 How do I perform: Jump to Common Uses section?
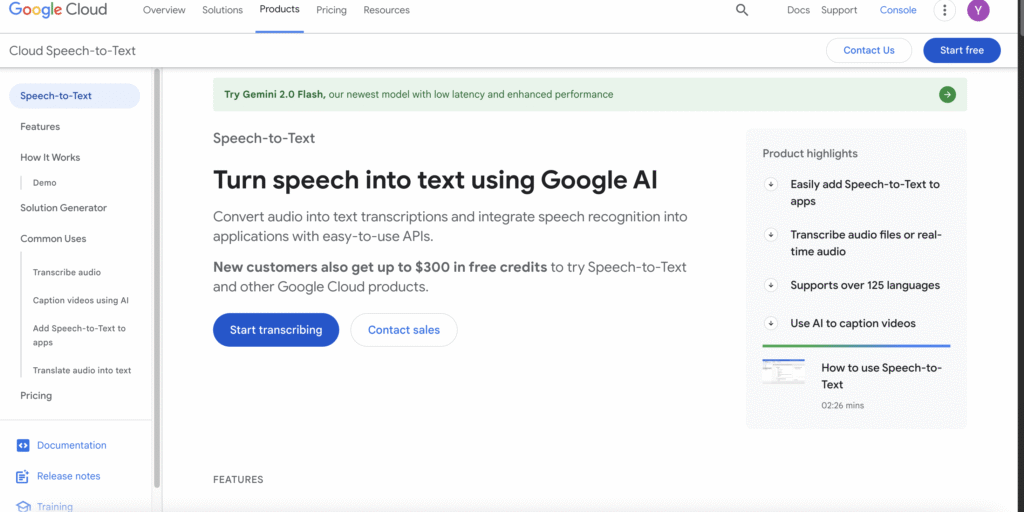53,238
